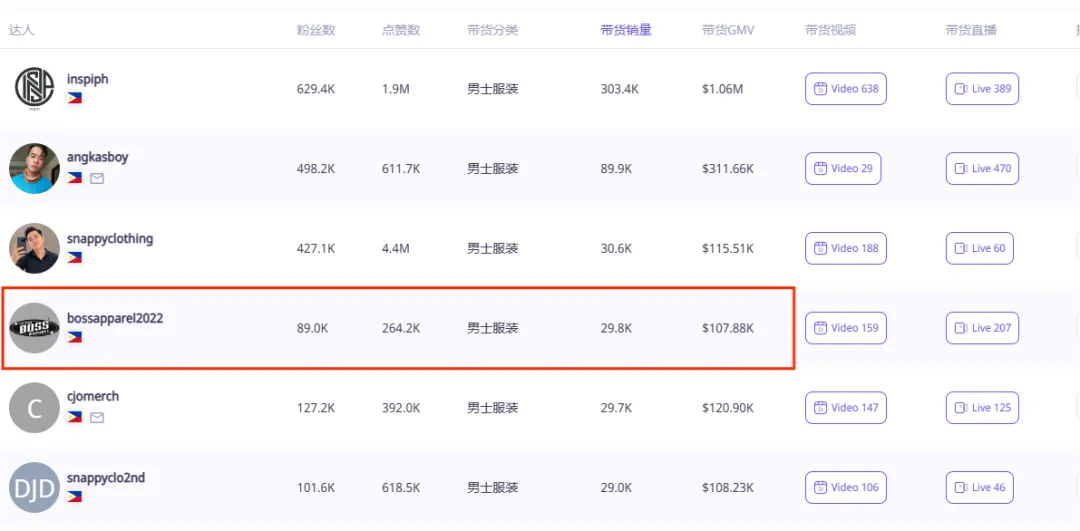
Task: Click the DJD avatar for snappyclo2nd
Action: tap(34, 488)
